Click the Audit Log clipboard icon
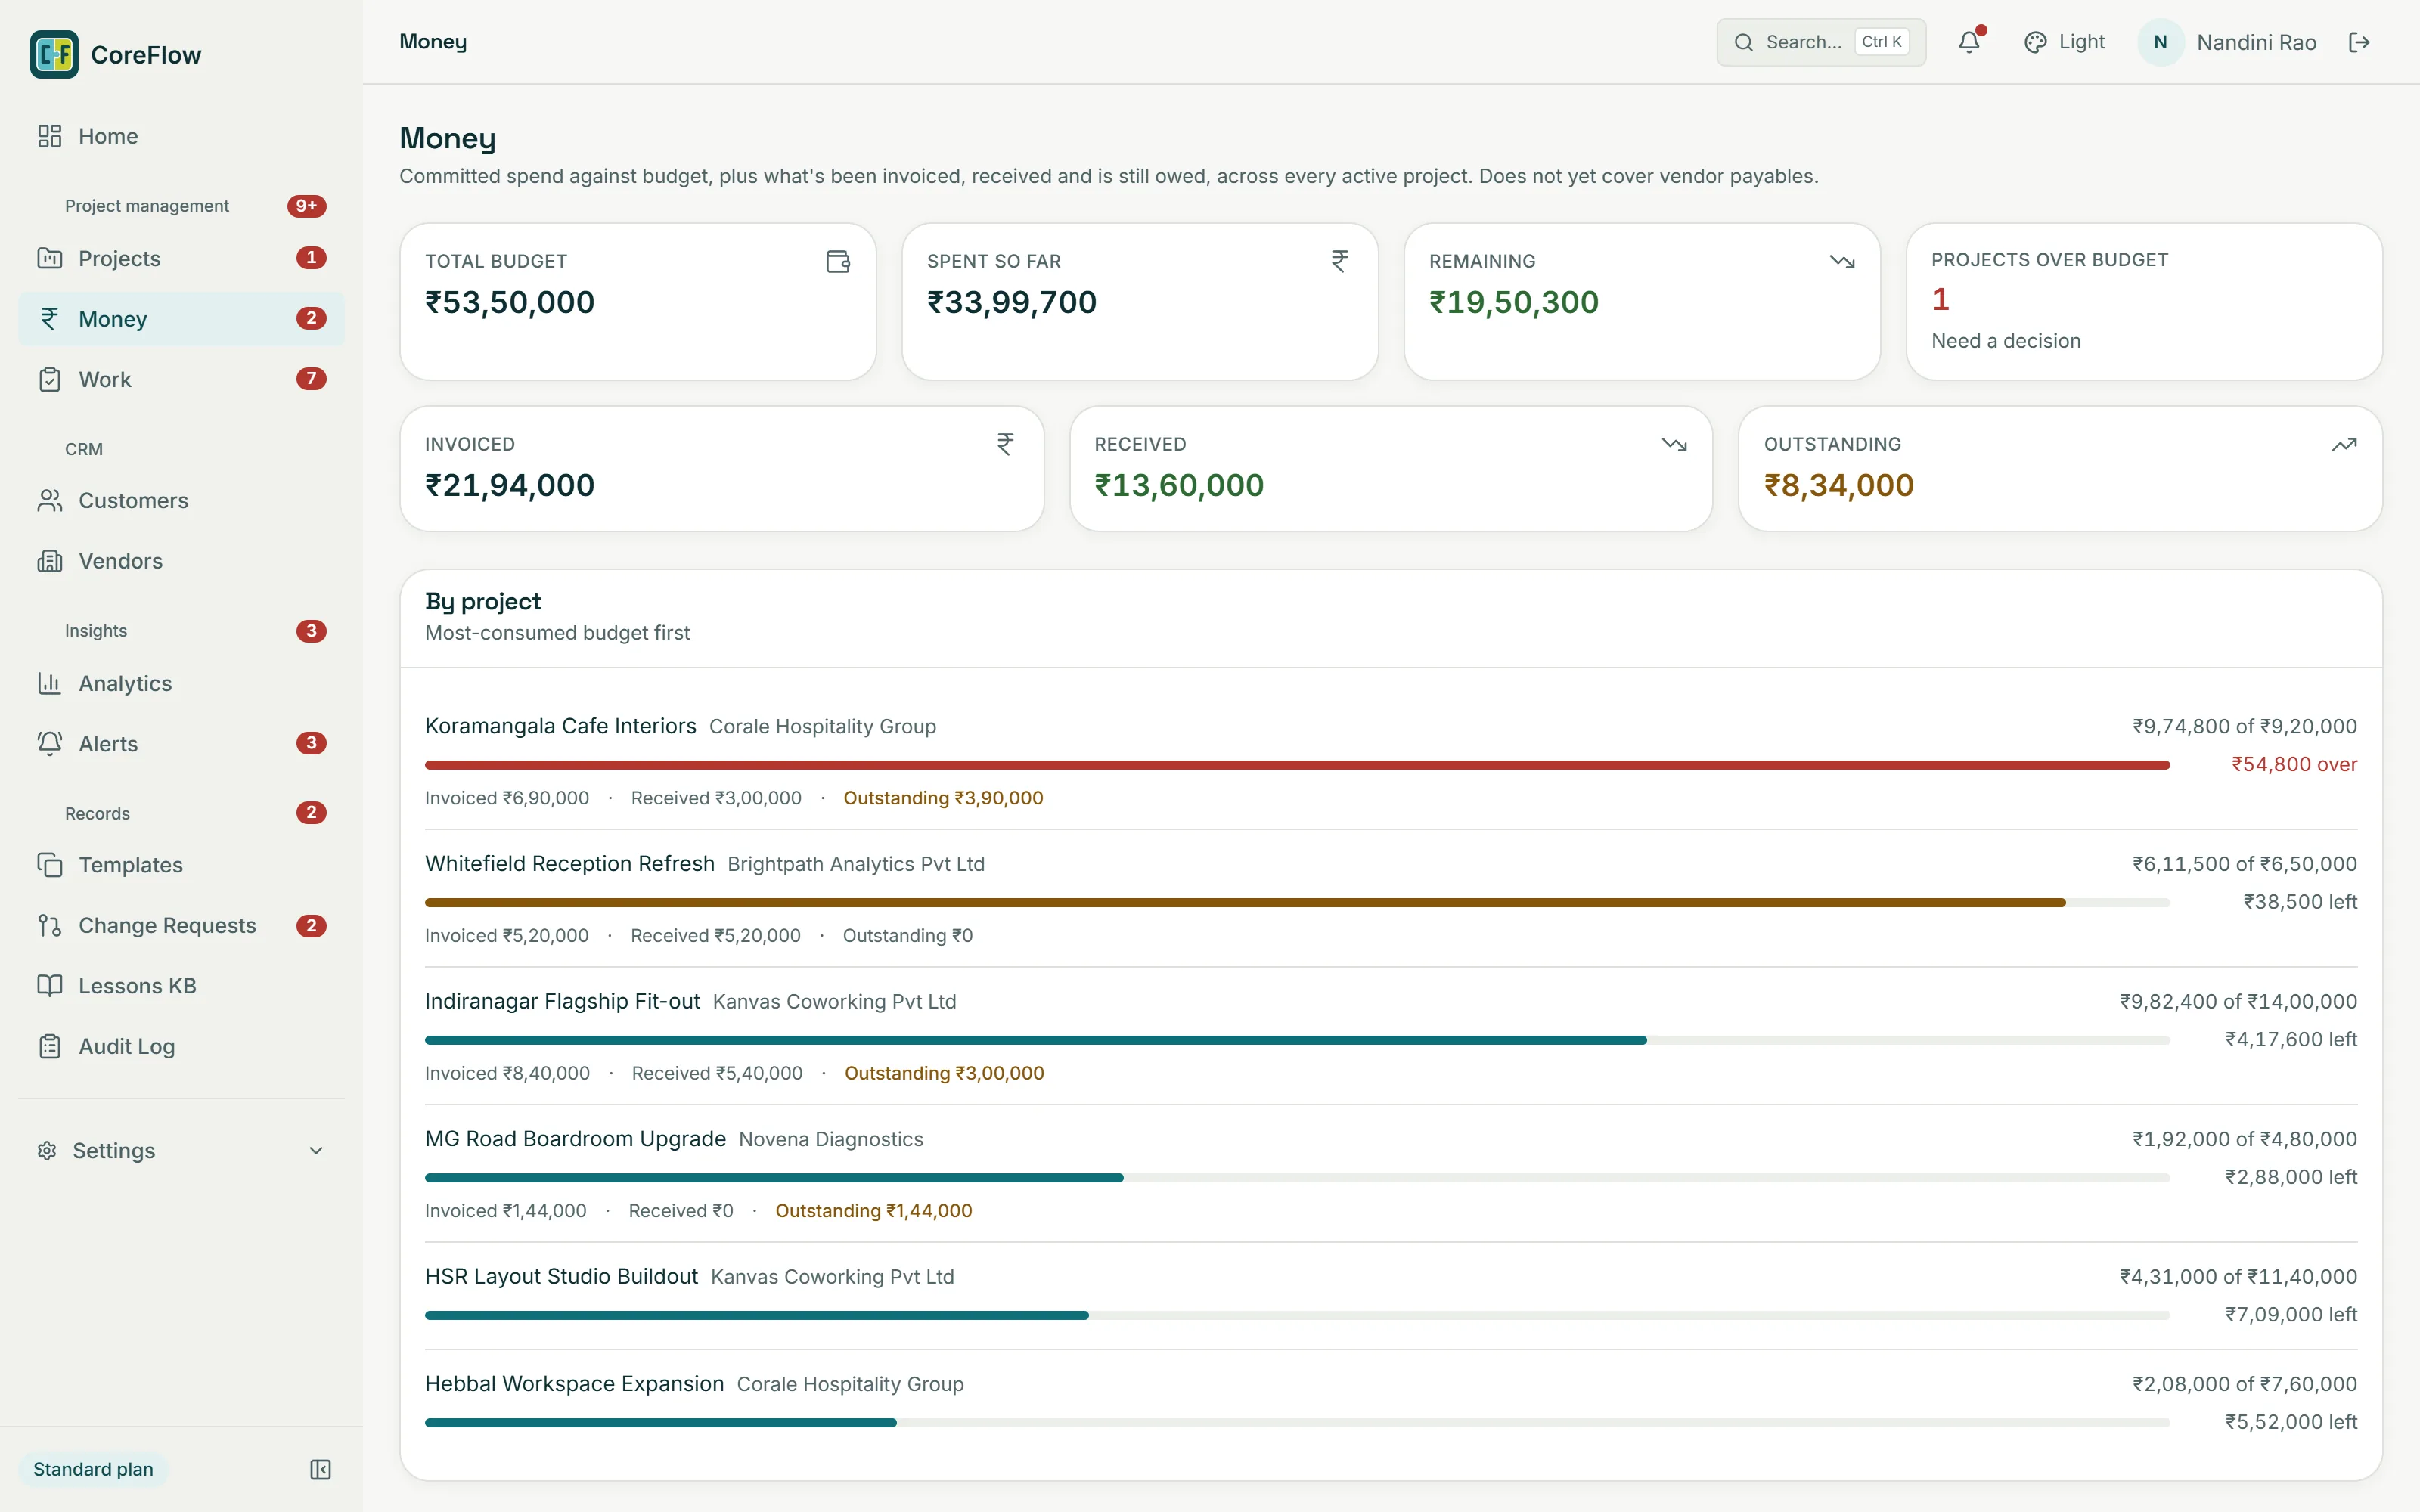2420x1512 pixels. point(50,1046)
